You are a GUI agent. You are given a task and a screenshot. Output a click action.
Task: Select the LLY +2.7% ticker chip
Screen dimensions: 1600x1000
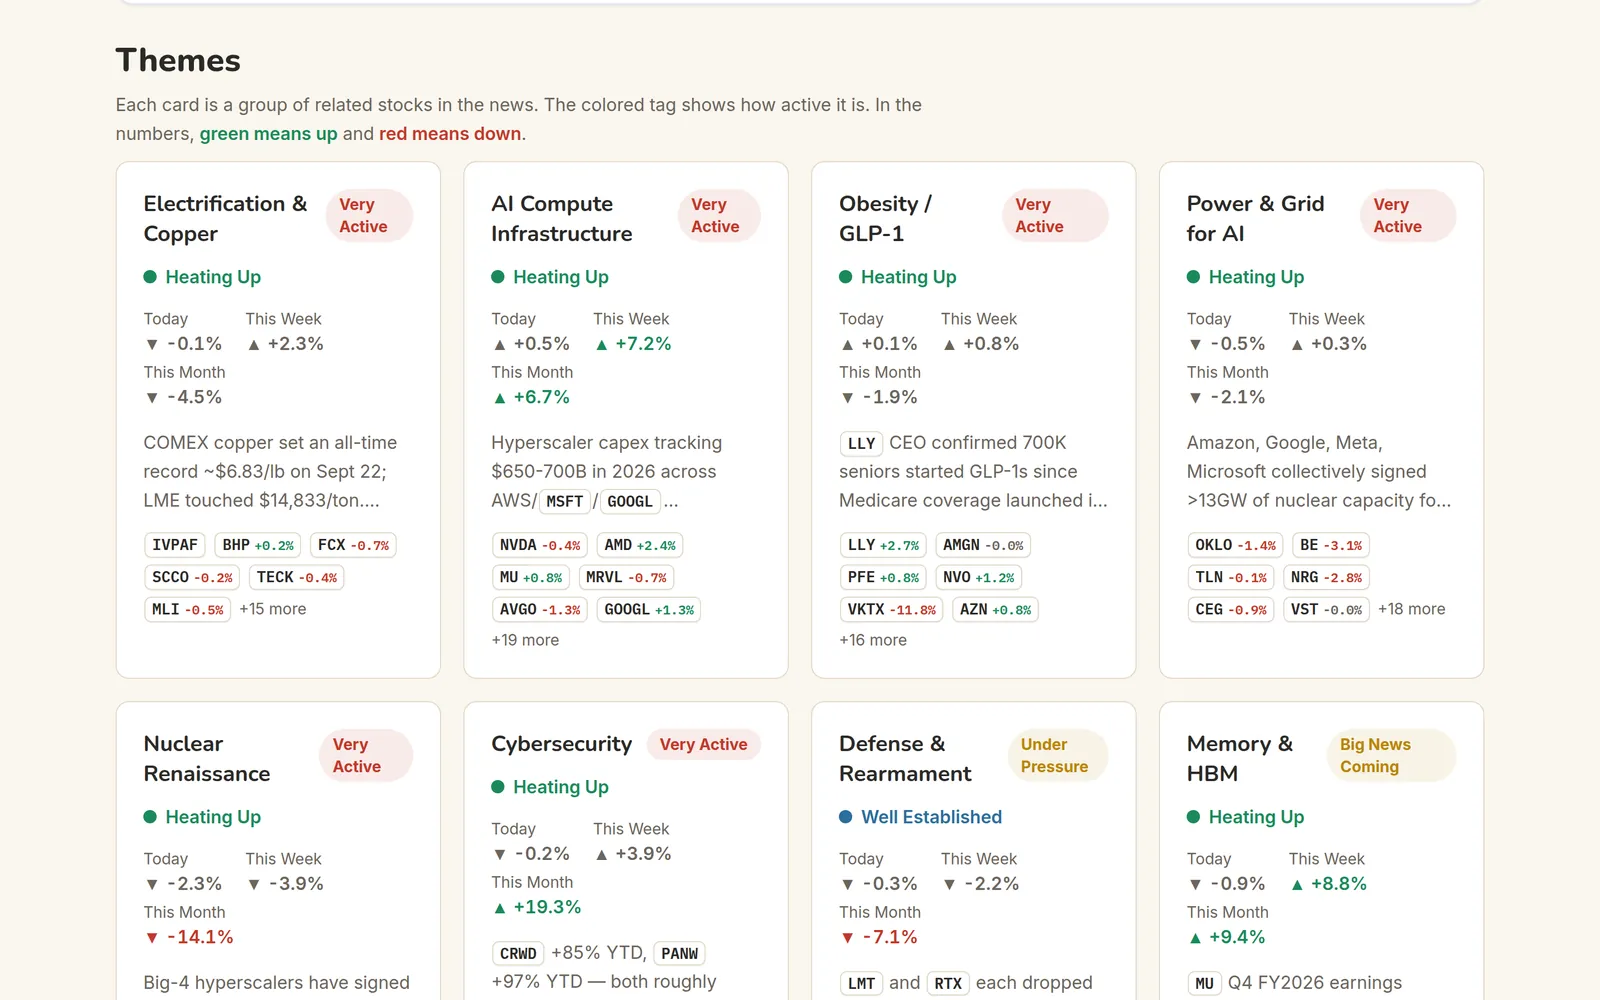point(883,545)
